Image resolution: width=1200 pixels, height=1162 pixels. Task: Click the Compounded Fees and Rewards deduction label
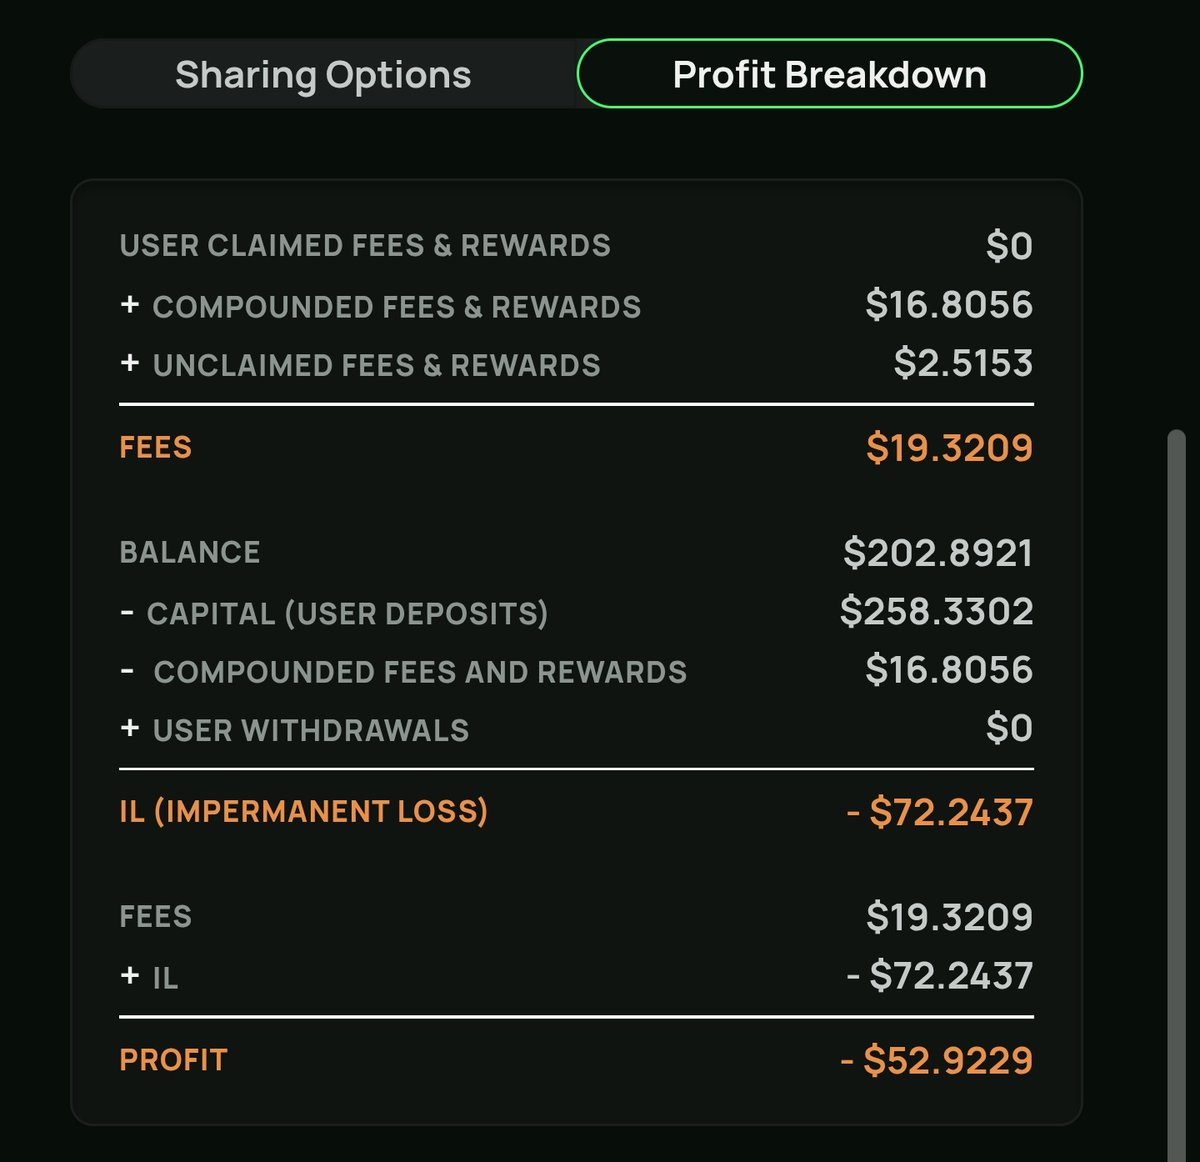click(403, 672)
